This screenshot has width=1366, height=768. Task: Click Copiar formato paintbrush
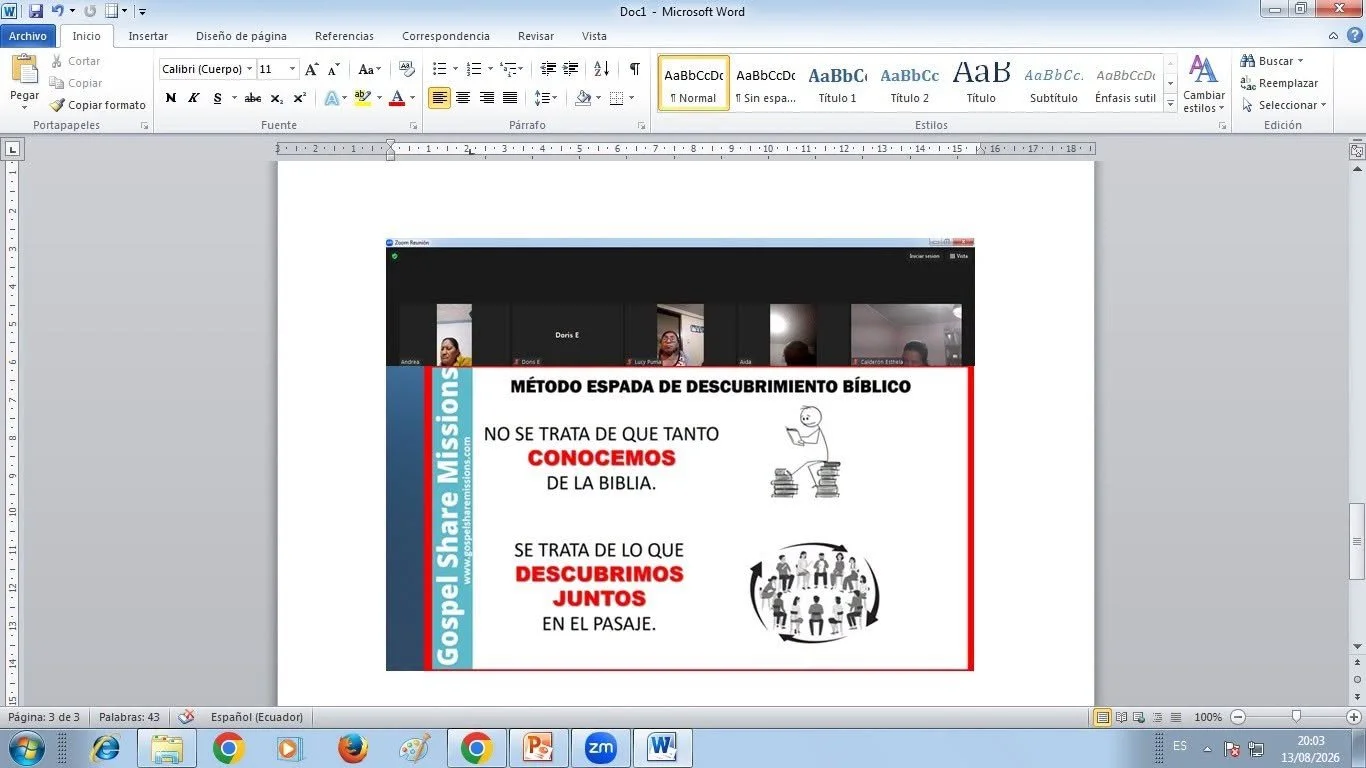pyautogui.click(x=98, y=105)
